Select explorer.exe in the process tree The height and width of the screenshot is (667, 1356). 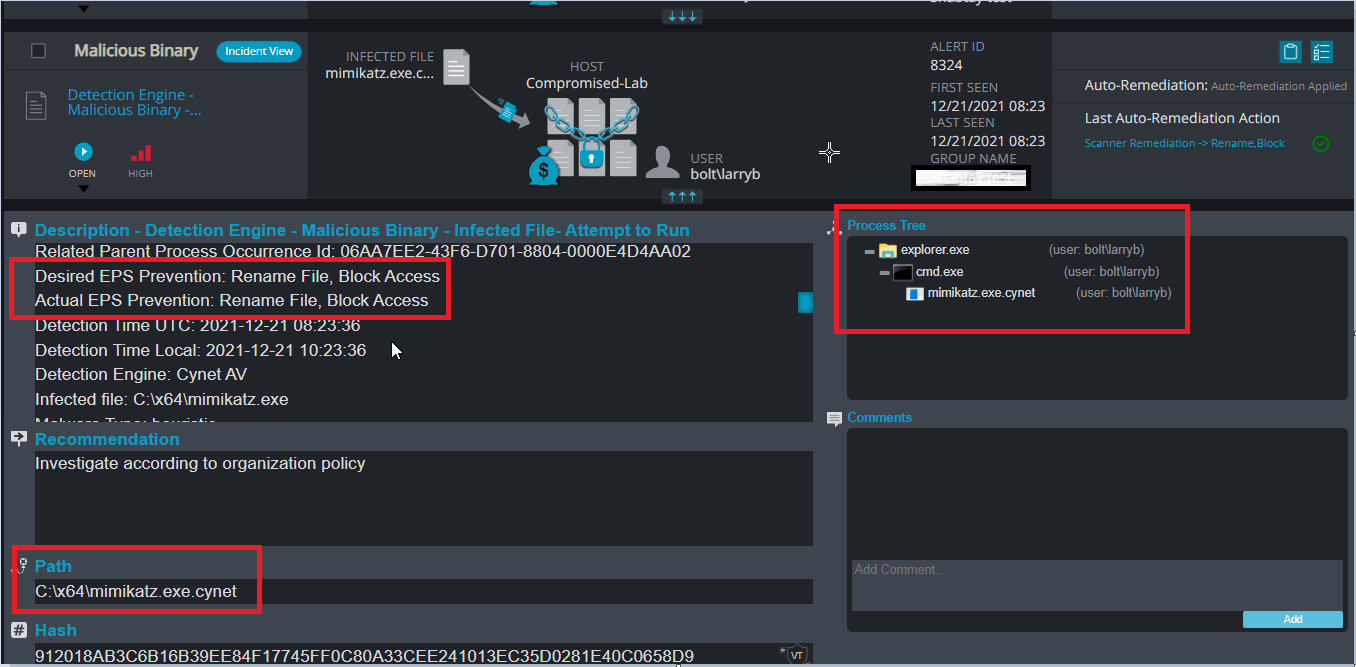(x=935, y=250)
